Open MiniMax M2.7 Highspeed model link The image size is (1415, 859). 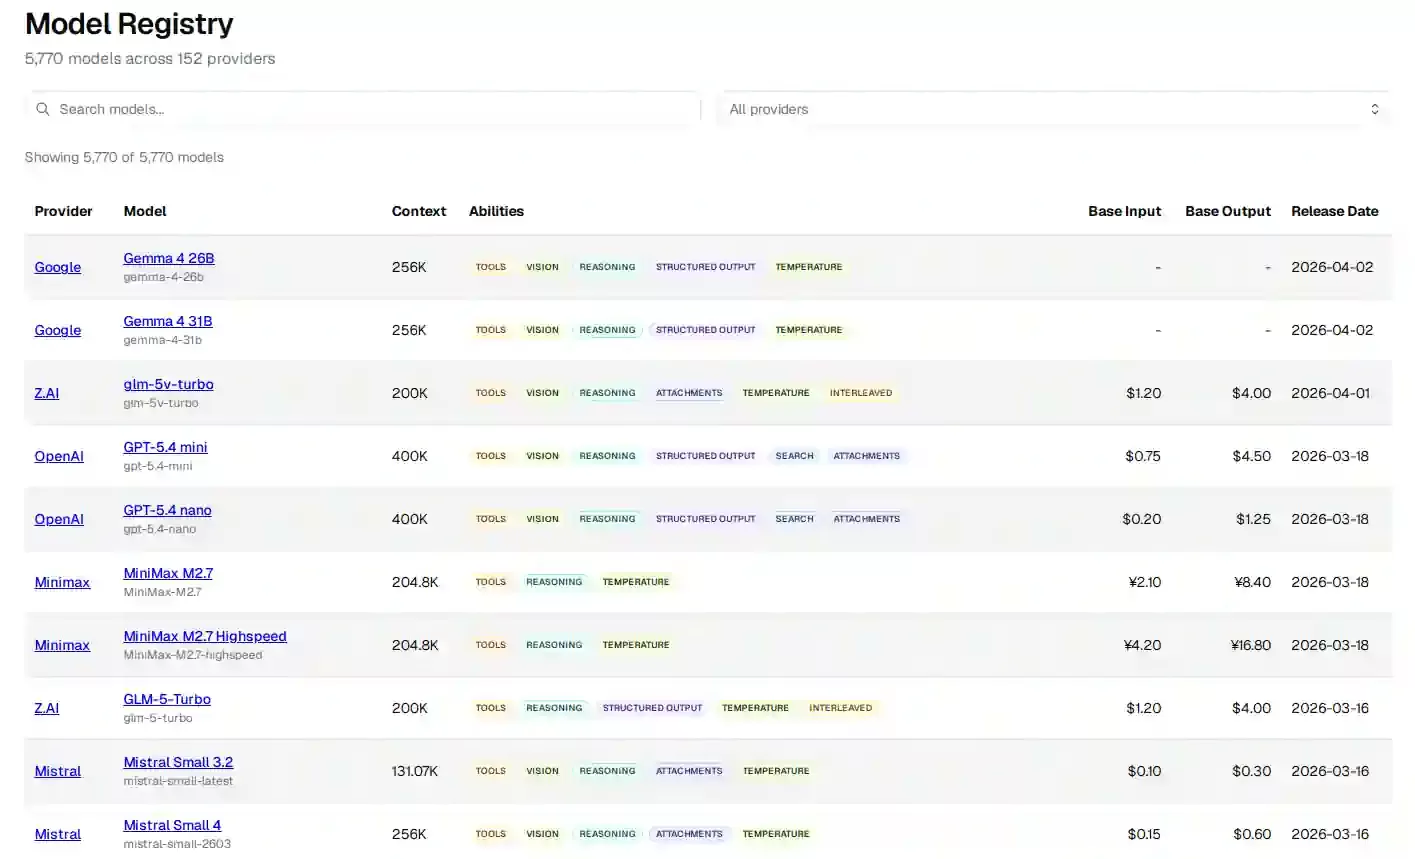pos(204,636)
